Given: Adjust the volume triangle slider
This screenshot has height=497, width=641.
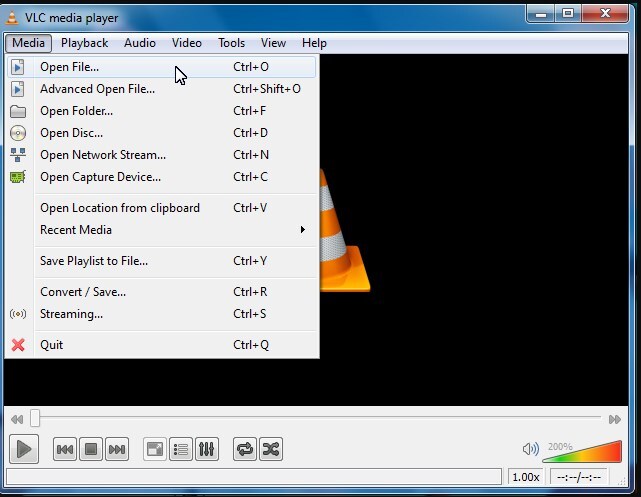Looking at the screenshot, I should coord(582,451).
